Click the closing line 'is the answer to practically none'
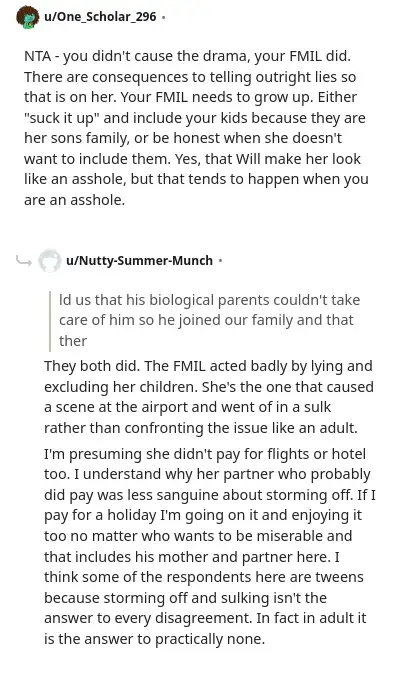The width and height of the screenshot is (400, 674). (x=154, y=639)
